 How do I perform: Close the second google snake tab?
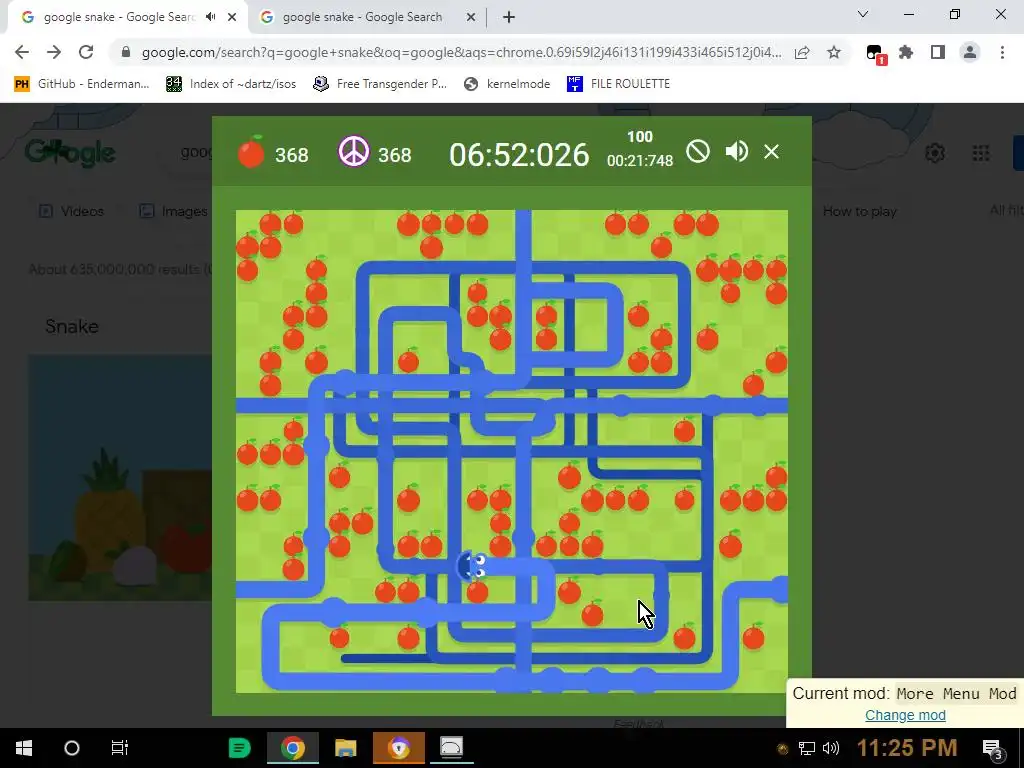[471, 17]
